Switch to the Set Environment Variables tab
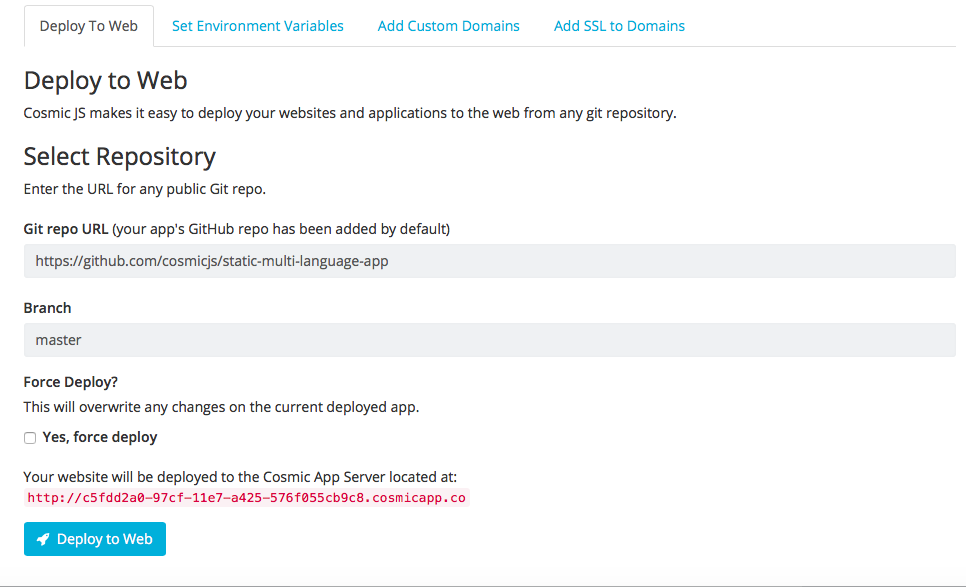The height and width of the screenshot is (587, 966). (257, 26)
